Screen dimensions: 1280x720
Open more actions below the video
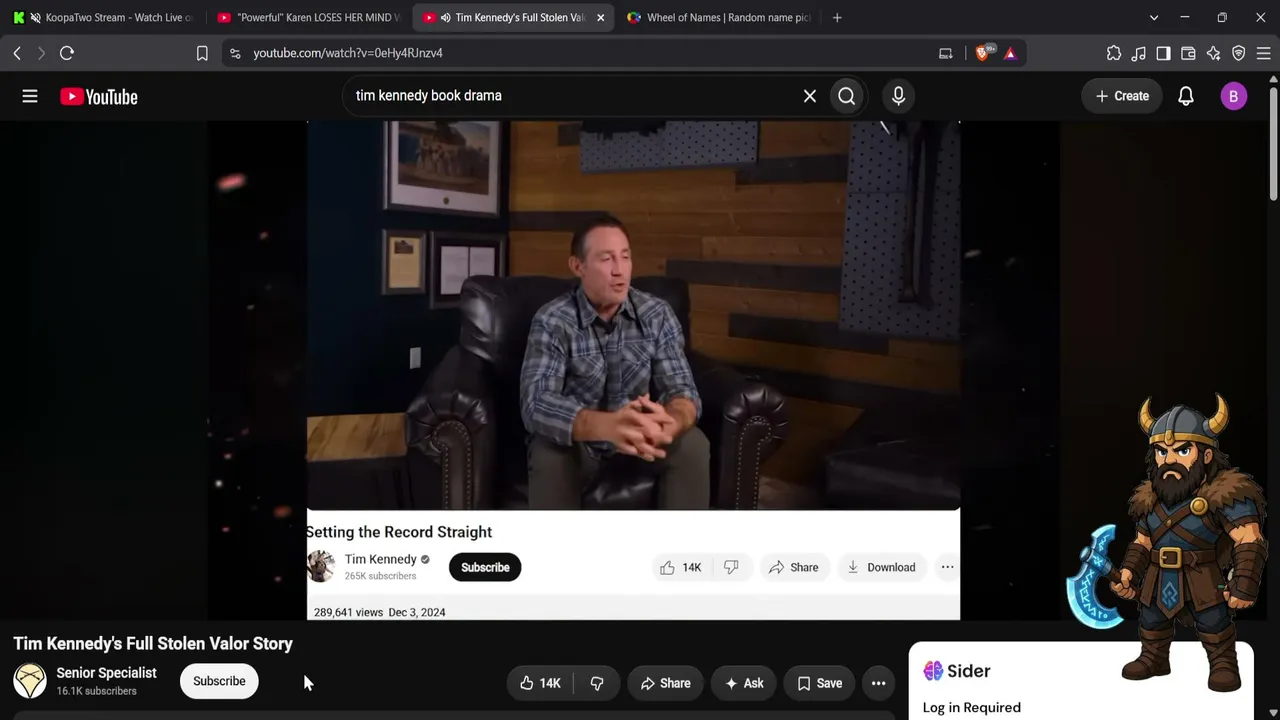tap(878, 683)
